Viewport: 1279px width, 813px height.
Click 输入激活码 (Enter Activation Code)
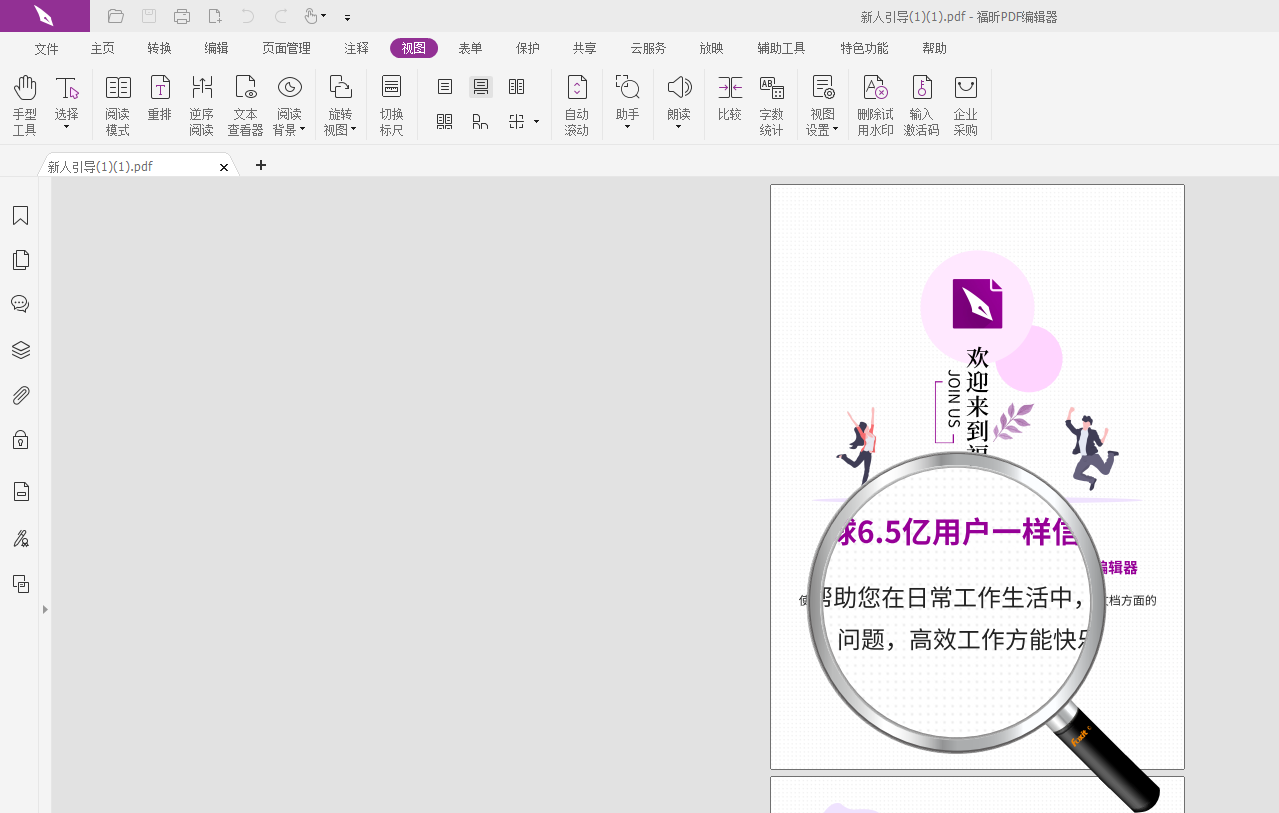point(920,104)
